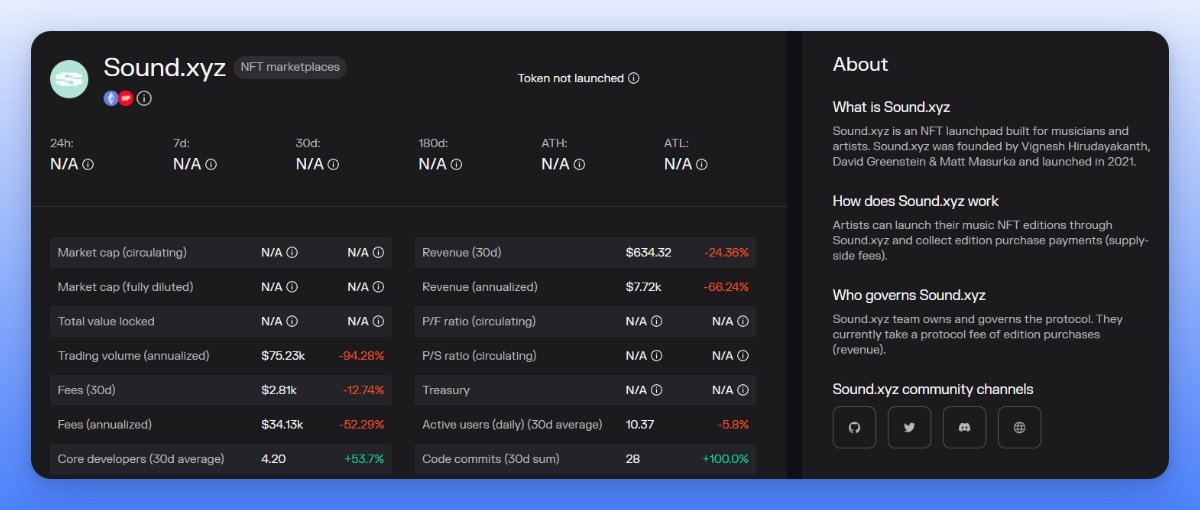Click the Revenue (30d) label

[x=462, y=253]
